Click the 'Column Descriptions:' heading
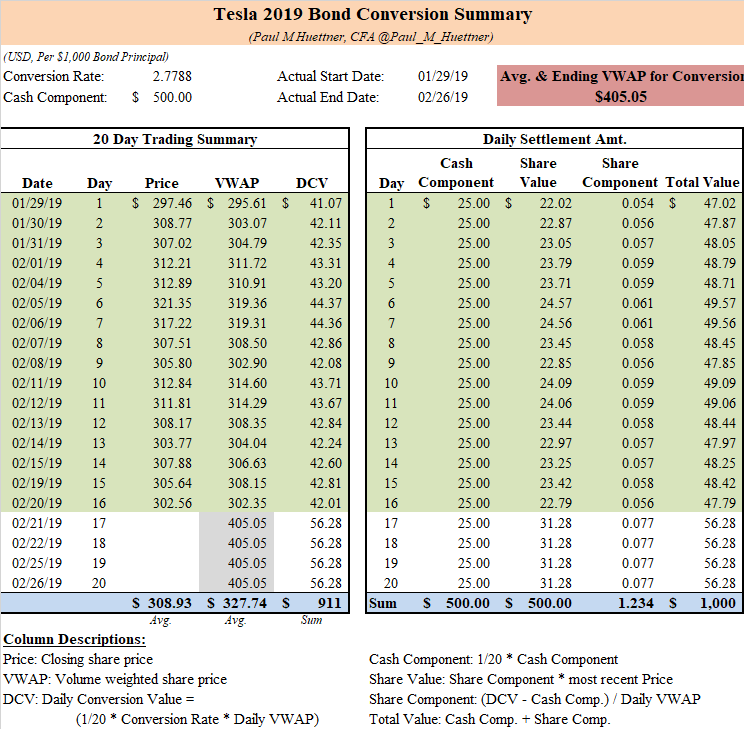 74,639
